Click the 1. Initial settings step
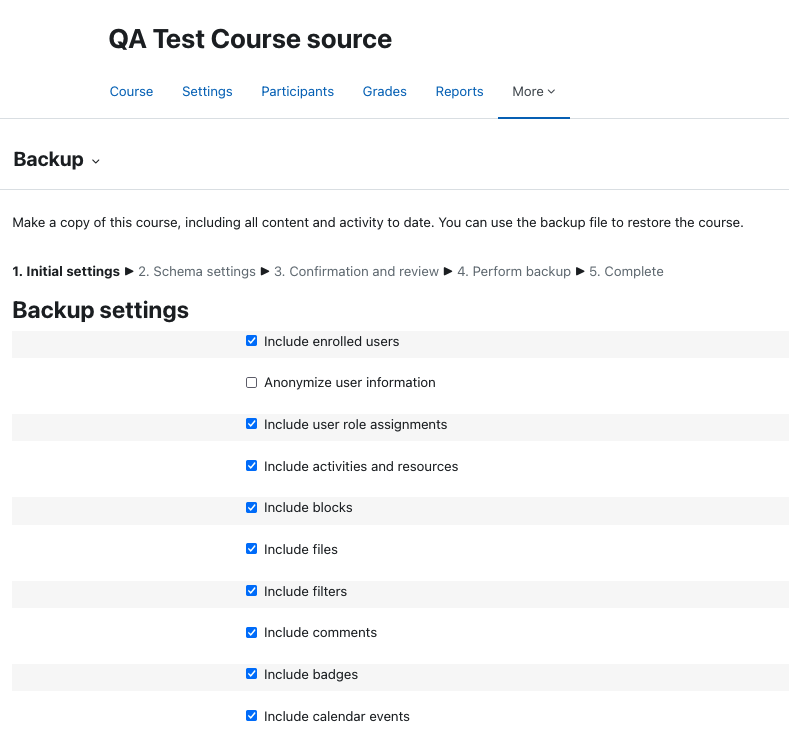Image resolution: width=789 pixels, height=732 pixels. click(66, 271)
